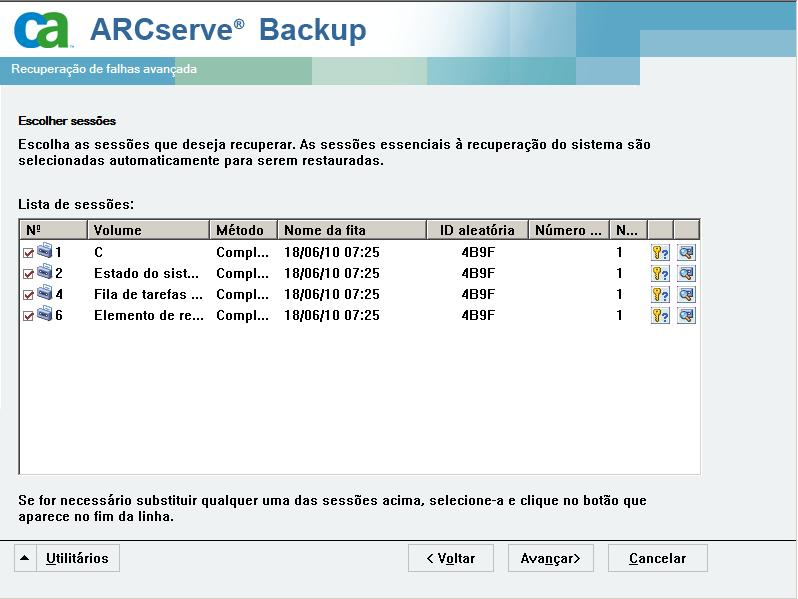Click the ID aleatória column header
Image resolution: width=798 pixels, height=599 pixels.
[x=477, y=230]
